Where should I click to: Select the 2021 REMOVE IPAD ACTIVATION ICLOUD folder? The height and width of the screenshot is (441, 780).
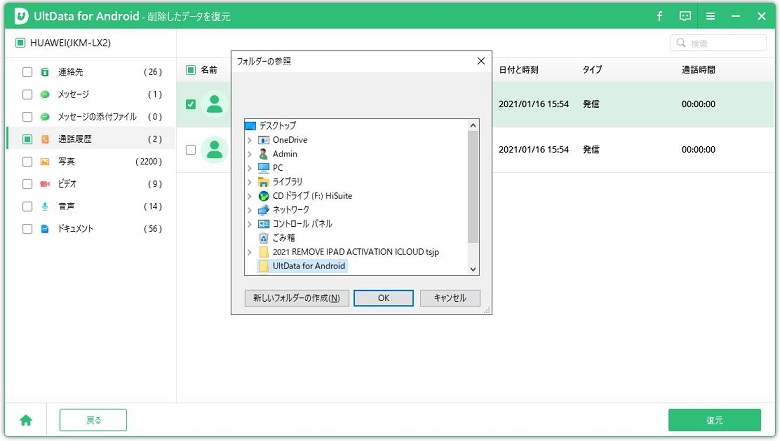[349, 252]
